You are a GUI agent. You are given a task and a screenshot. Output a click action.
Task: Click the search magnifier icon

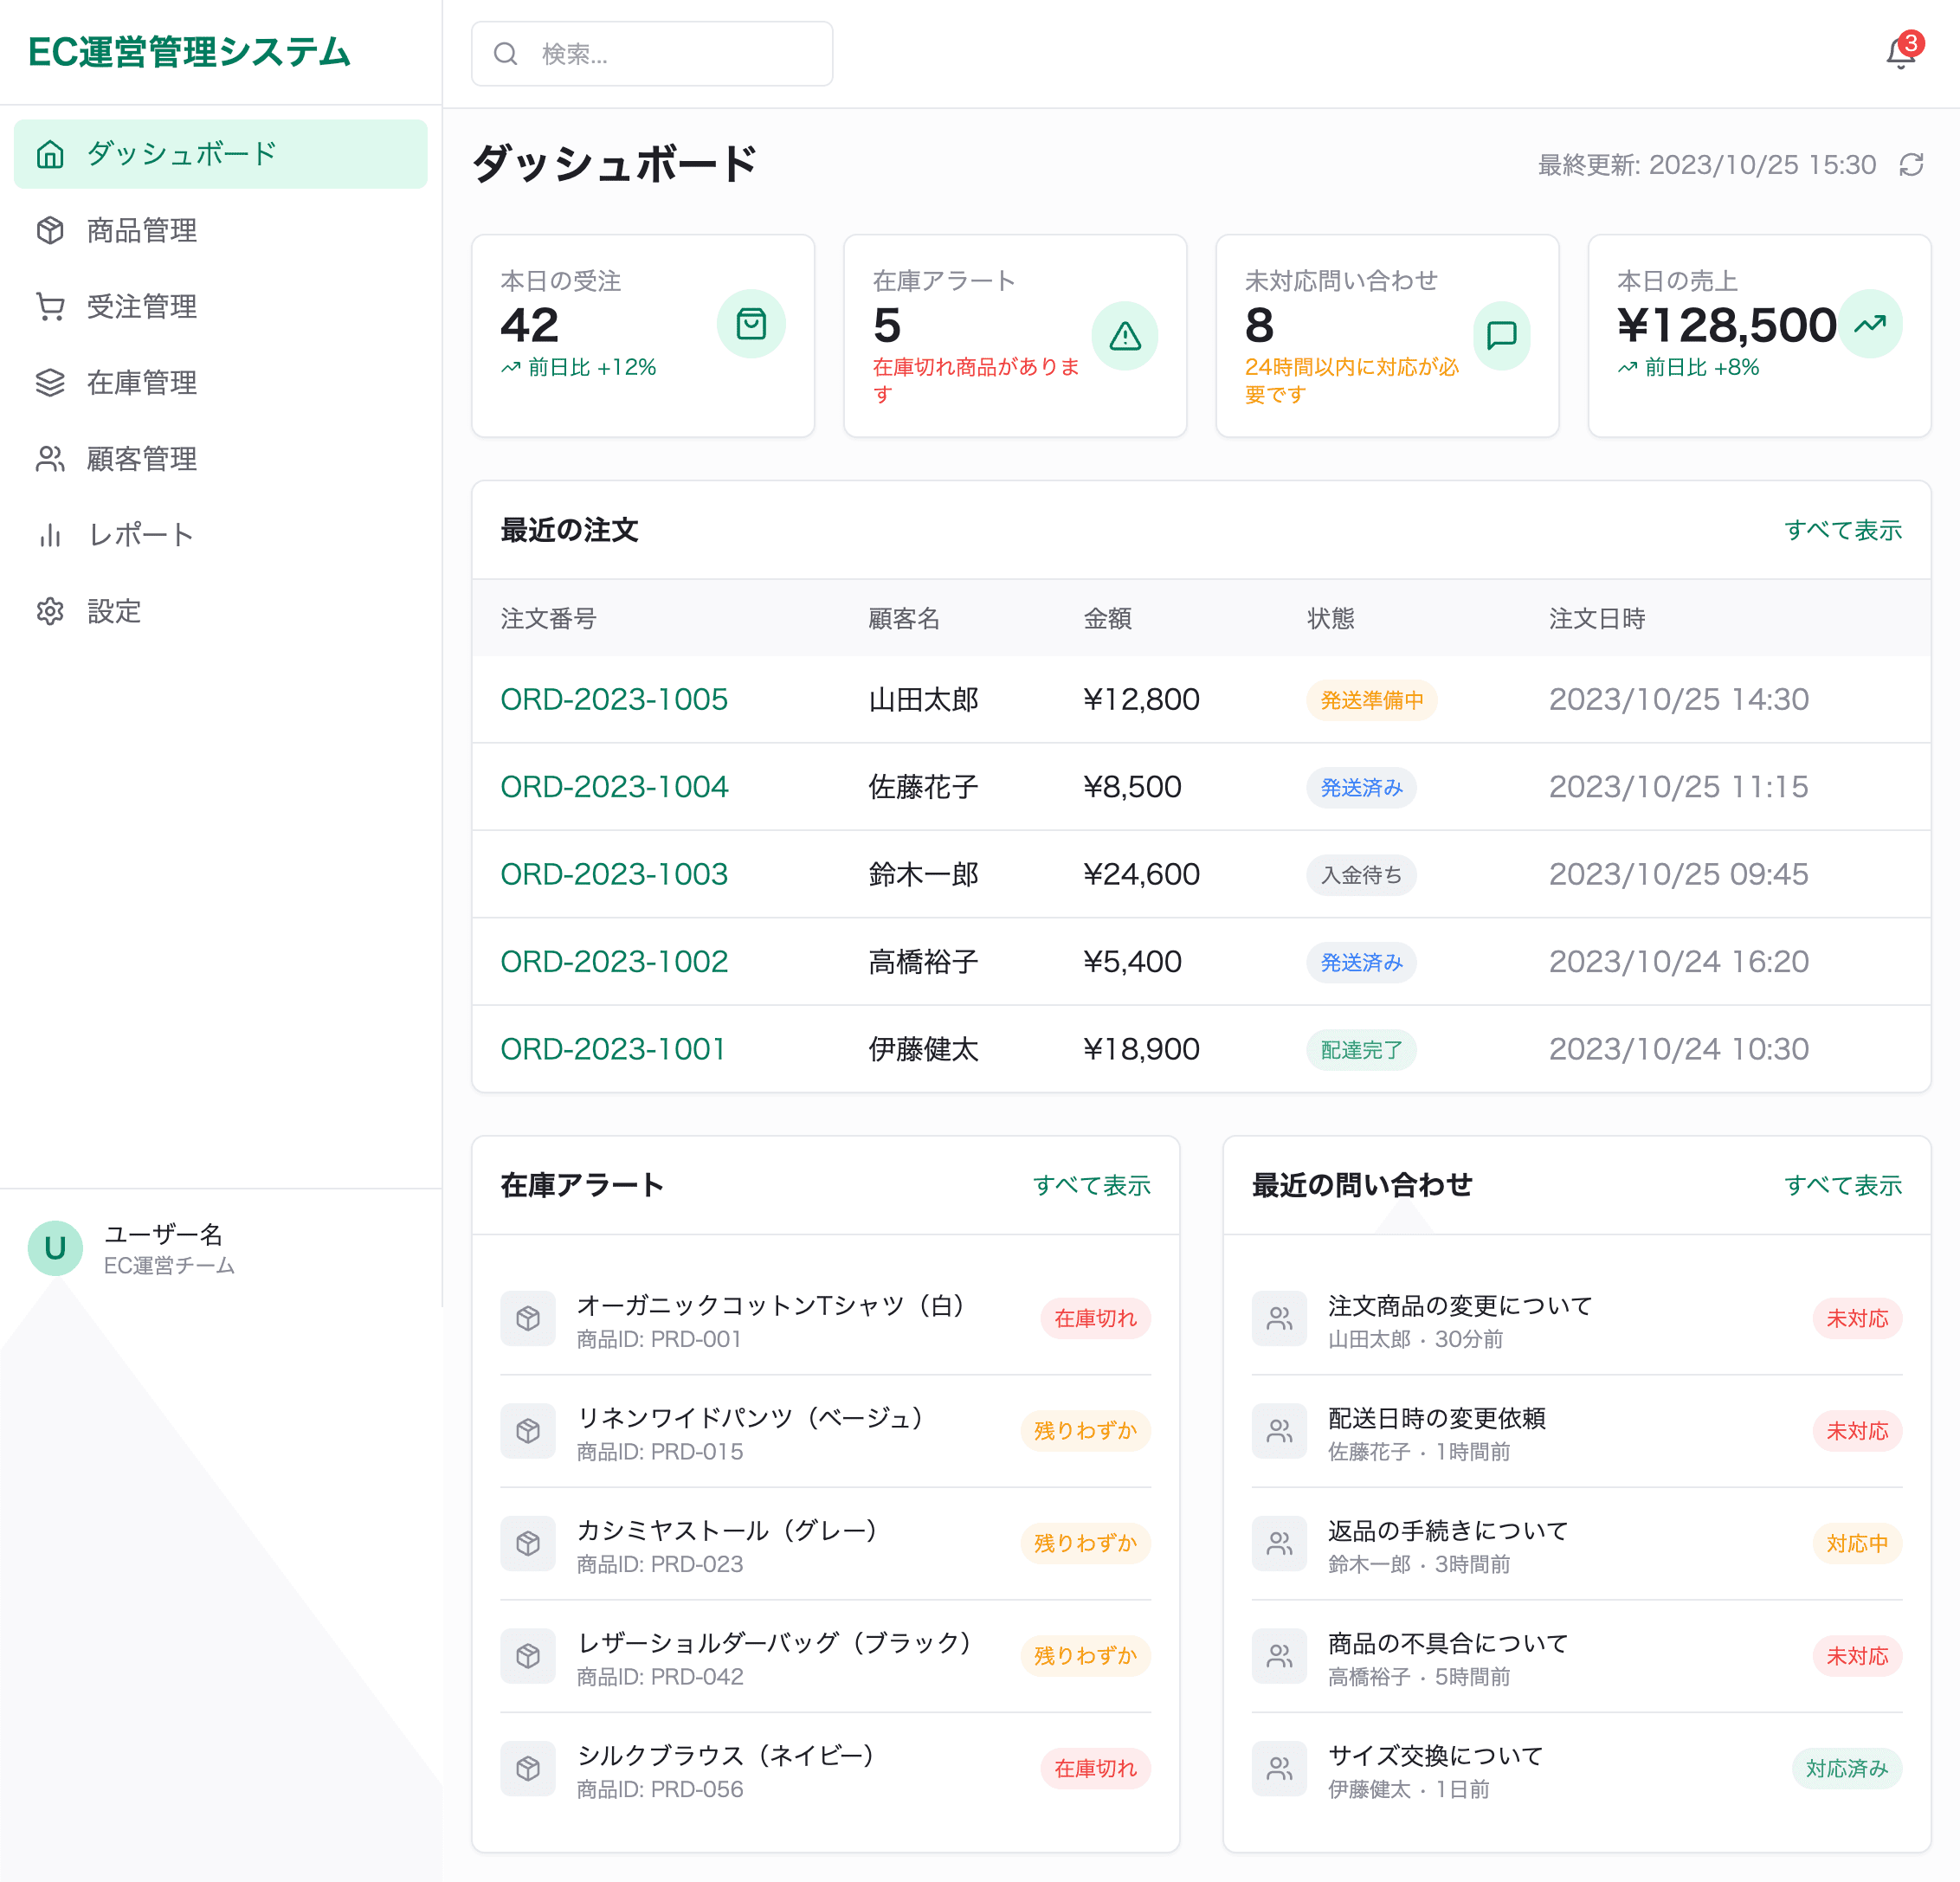click(x=506, y=54)
